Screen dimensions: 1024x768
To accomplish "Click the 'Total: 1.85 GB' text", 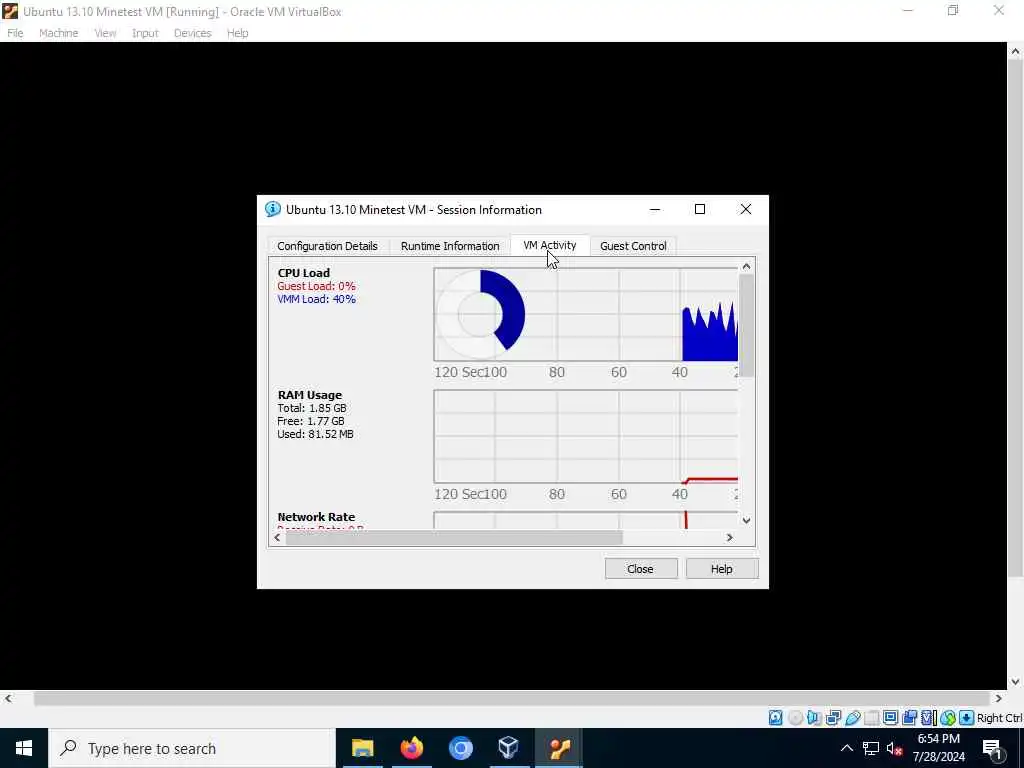I will pos(312,408).
